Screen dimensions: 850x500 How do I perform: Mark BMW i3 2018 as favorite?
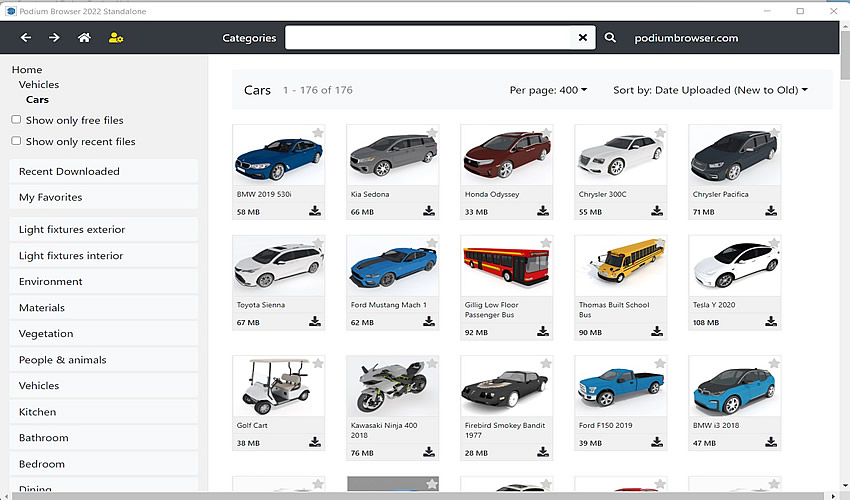[x=774, y=363]
